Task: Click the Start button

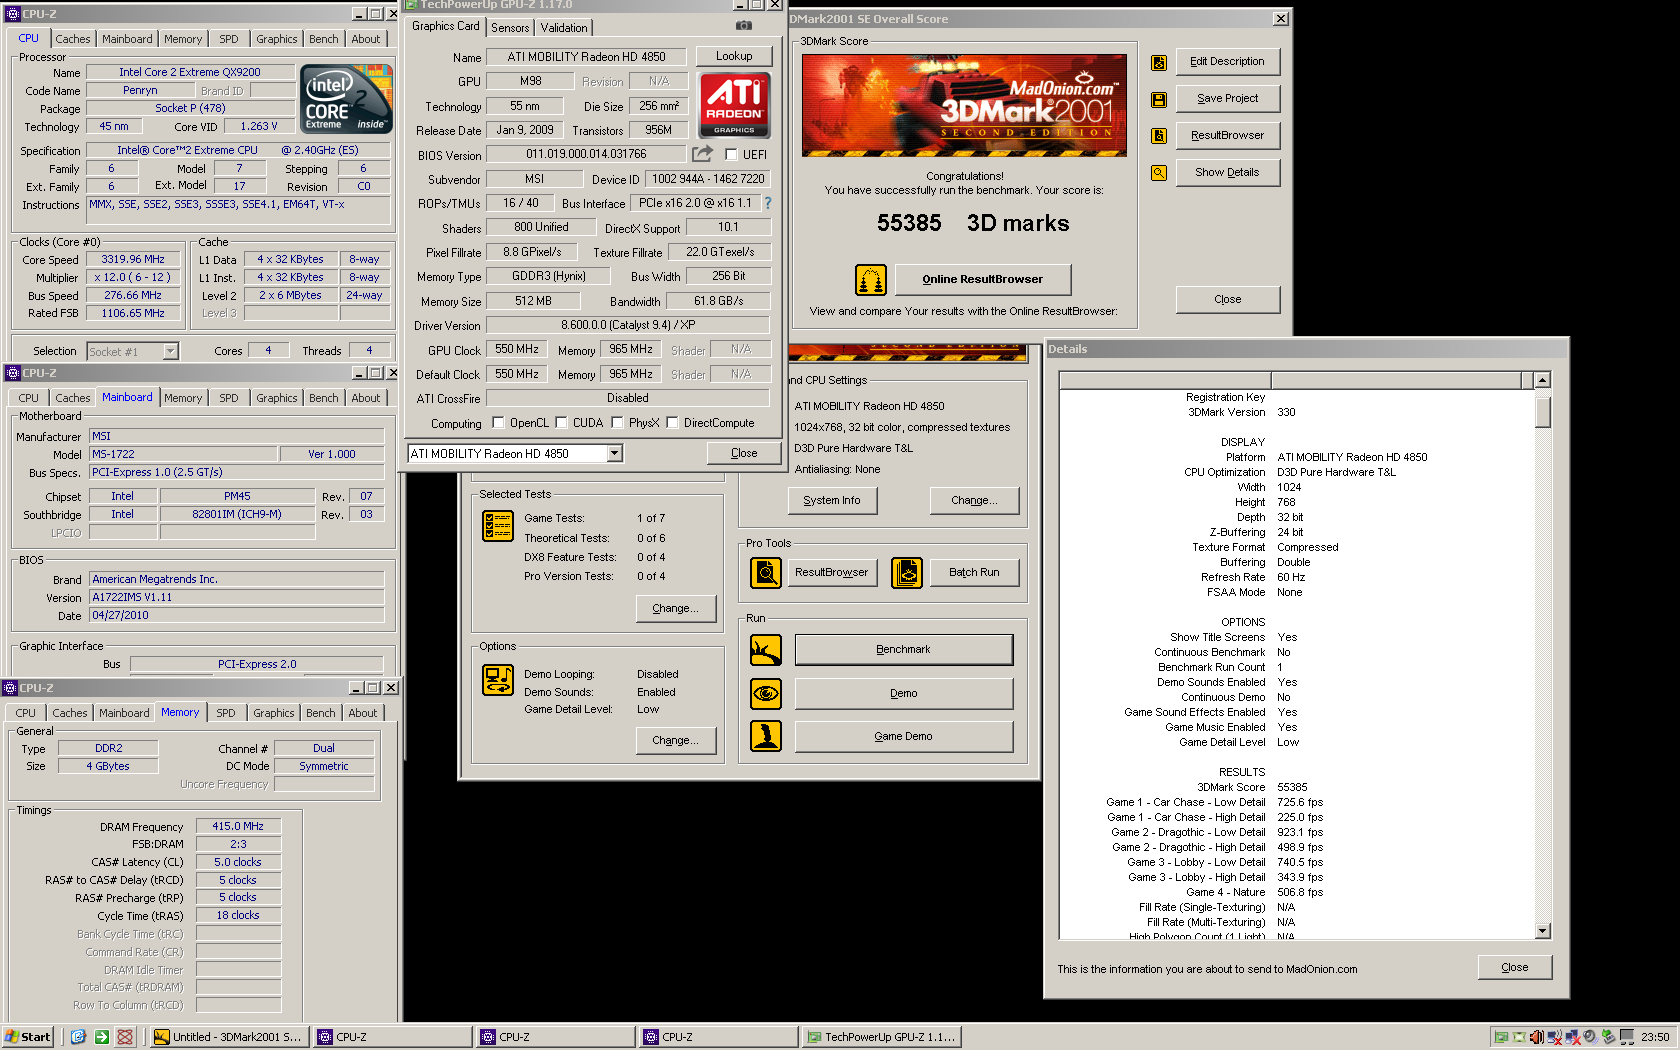Action: pos(28,1037)
